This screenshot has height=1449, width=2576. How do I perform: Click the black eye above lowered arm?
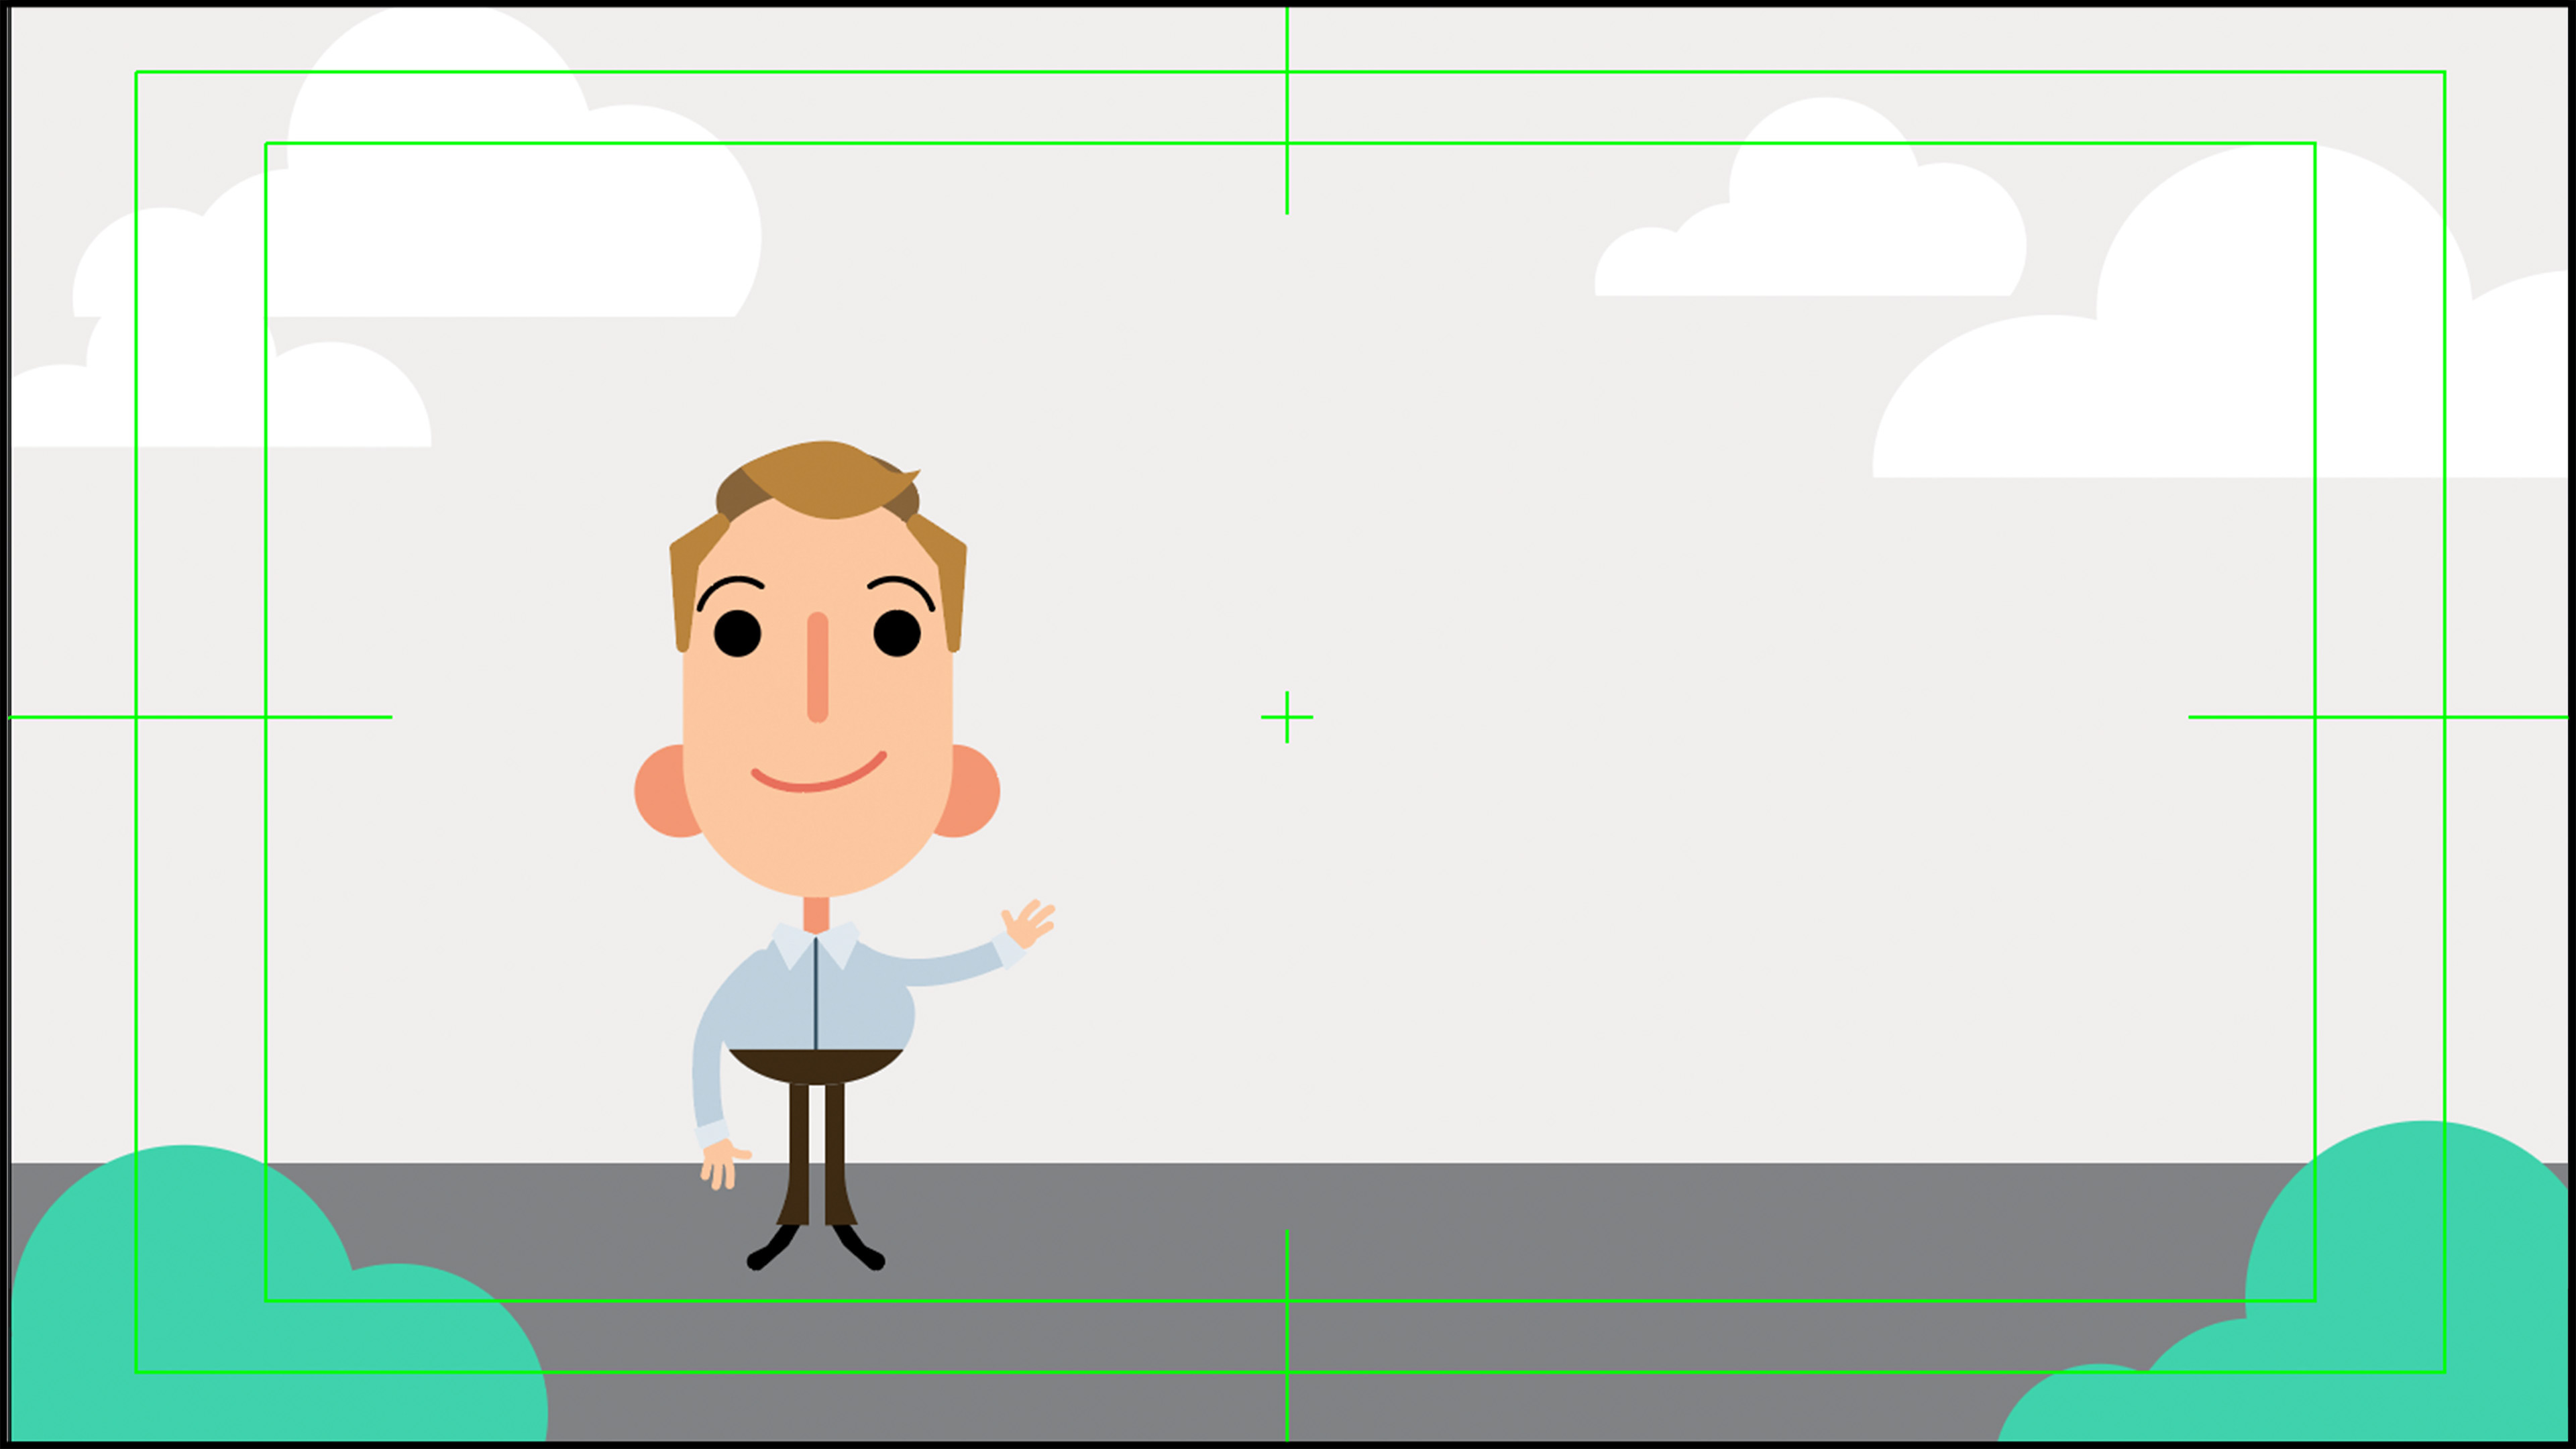[738, 634]
